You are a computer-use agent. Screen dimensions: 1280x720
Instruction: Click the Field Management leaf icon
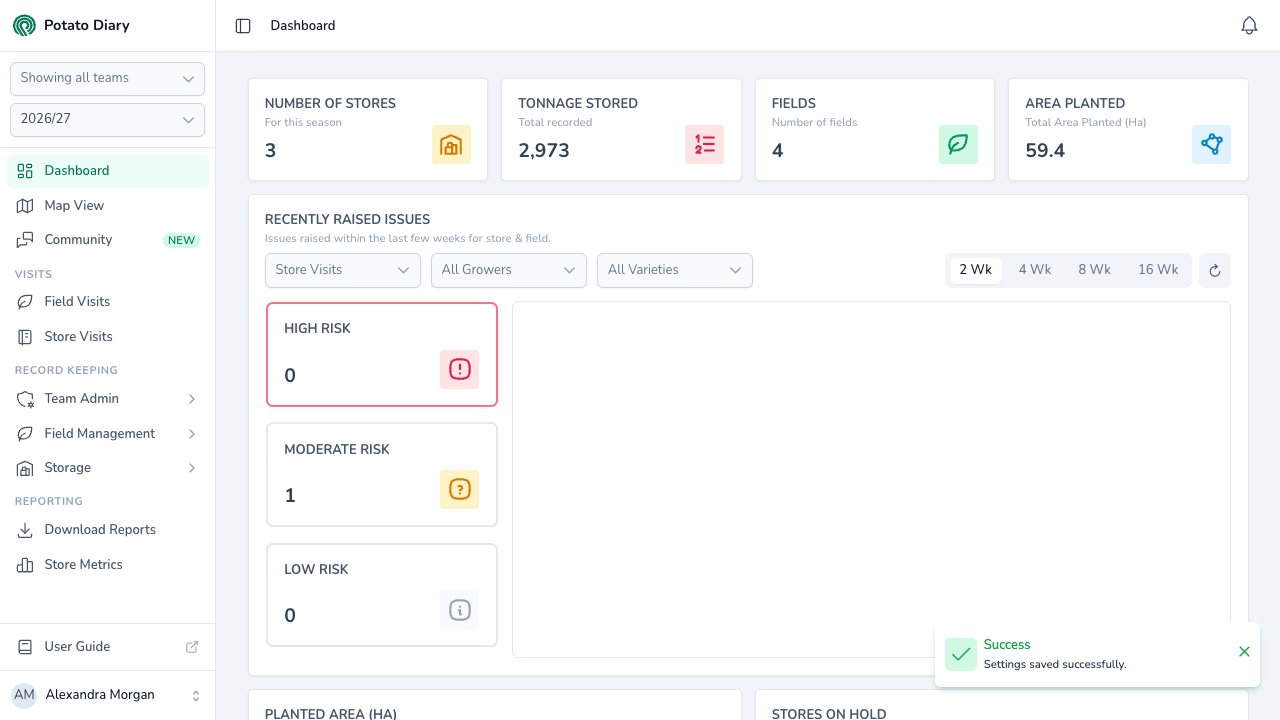click(x=25, y=434)
